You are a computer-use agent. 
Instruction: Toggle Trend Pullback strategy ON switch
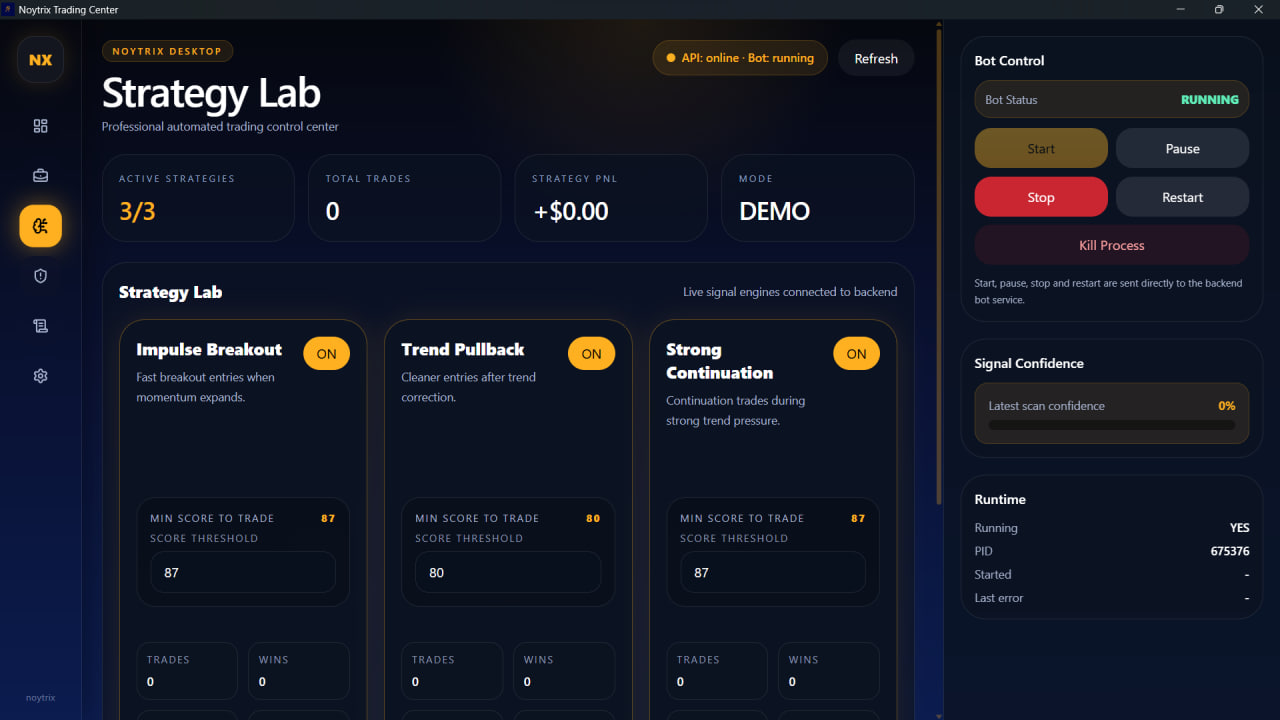pyautogui.click(x=592, y=354)
